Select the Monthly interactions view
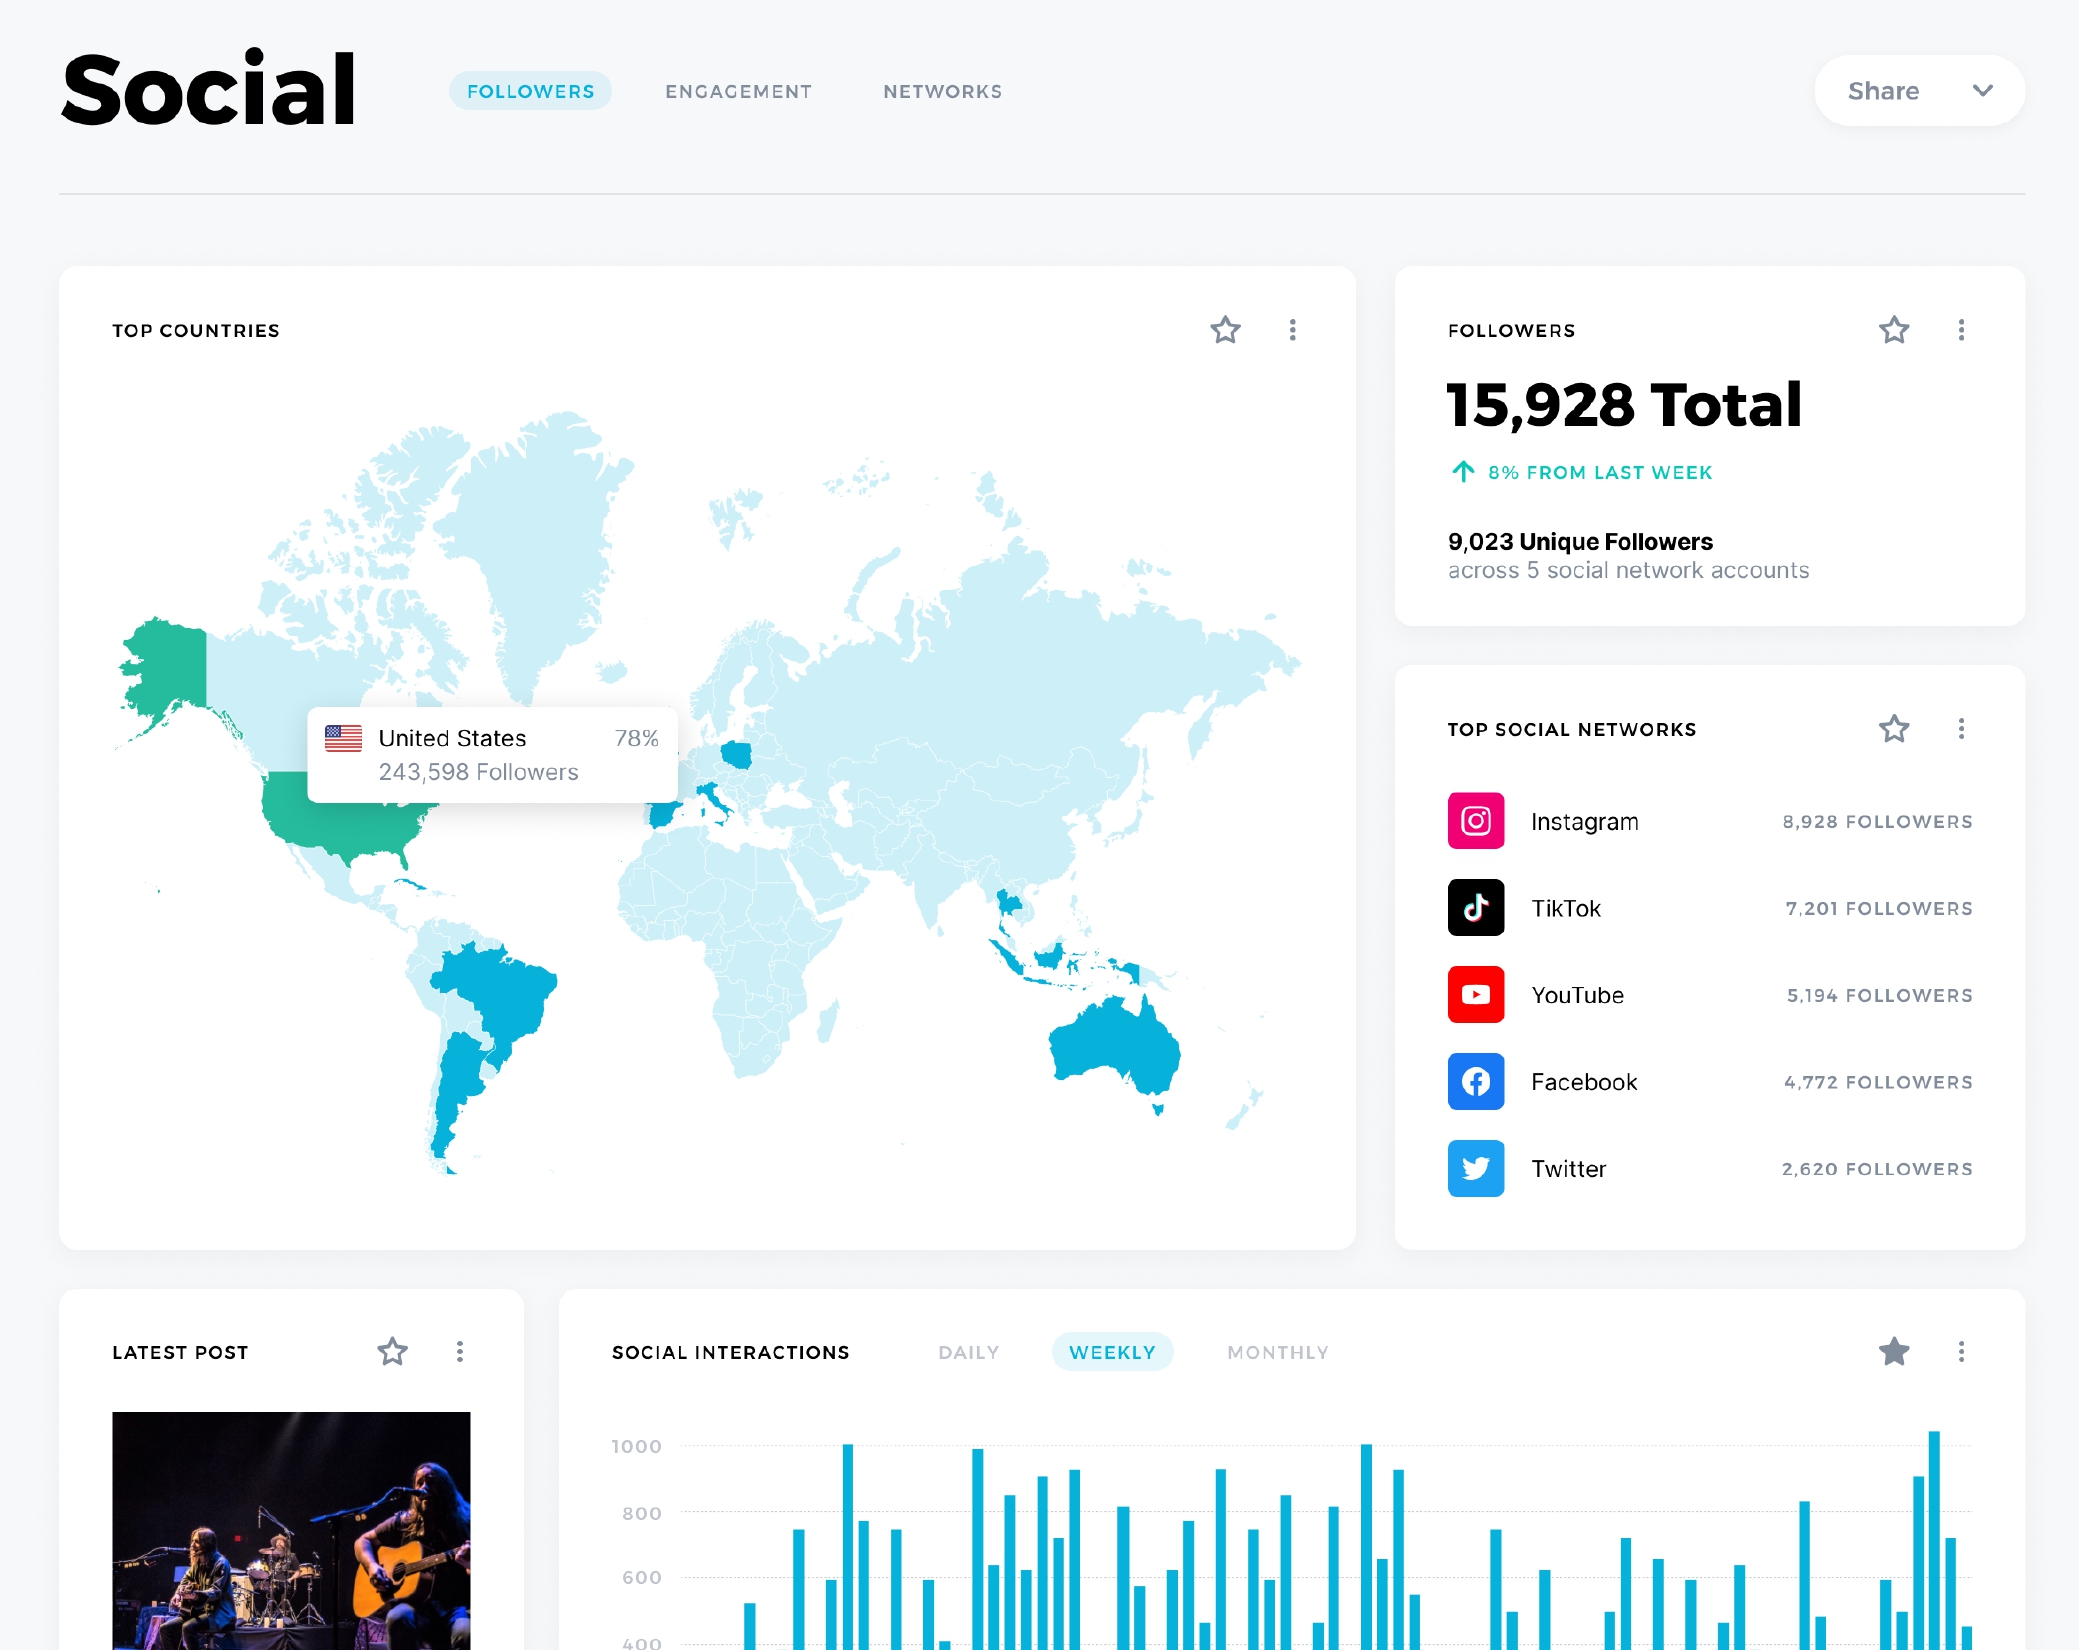The width and height of the screenshot is (2079, 1650). point(1277,1352)
